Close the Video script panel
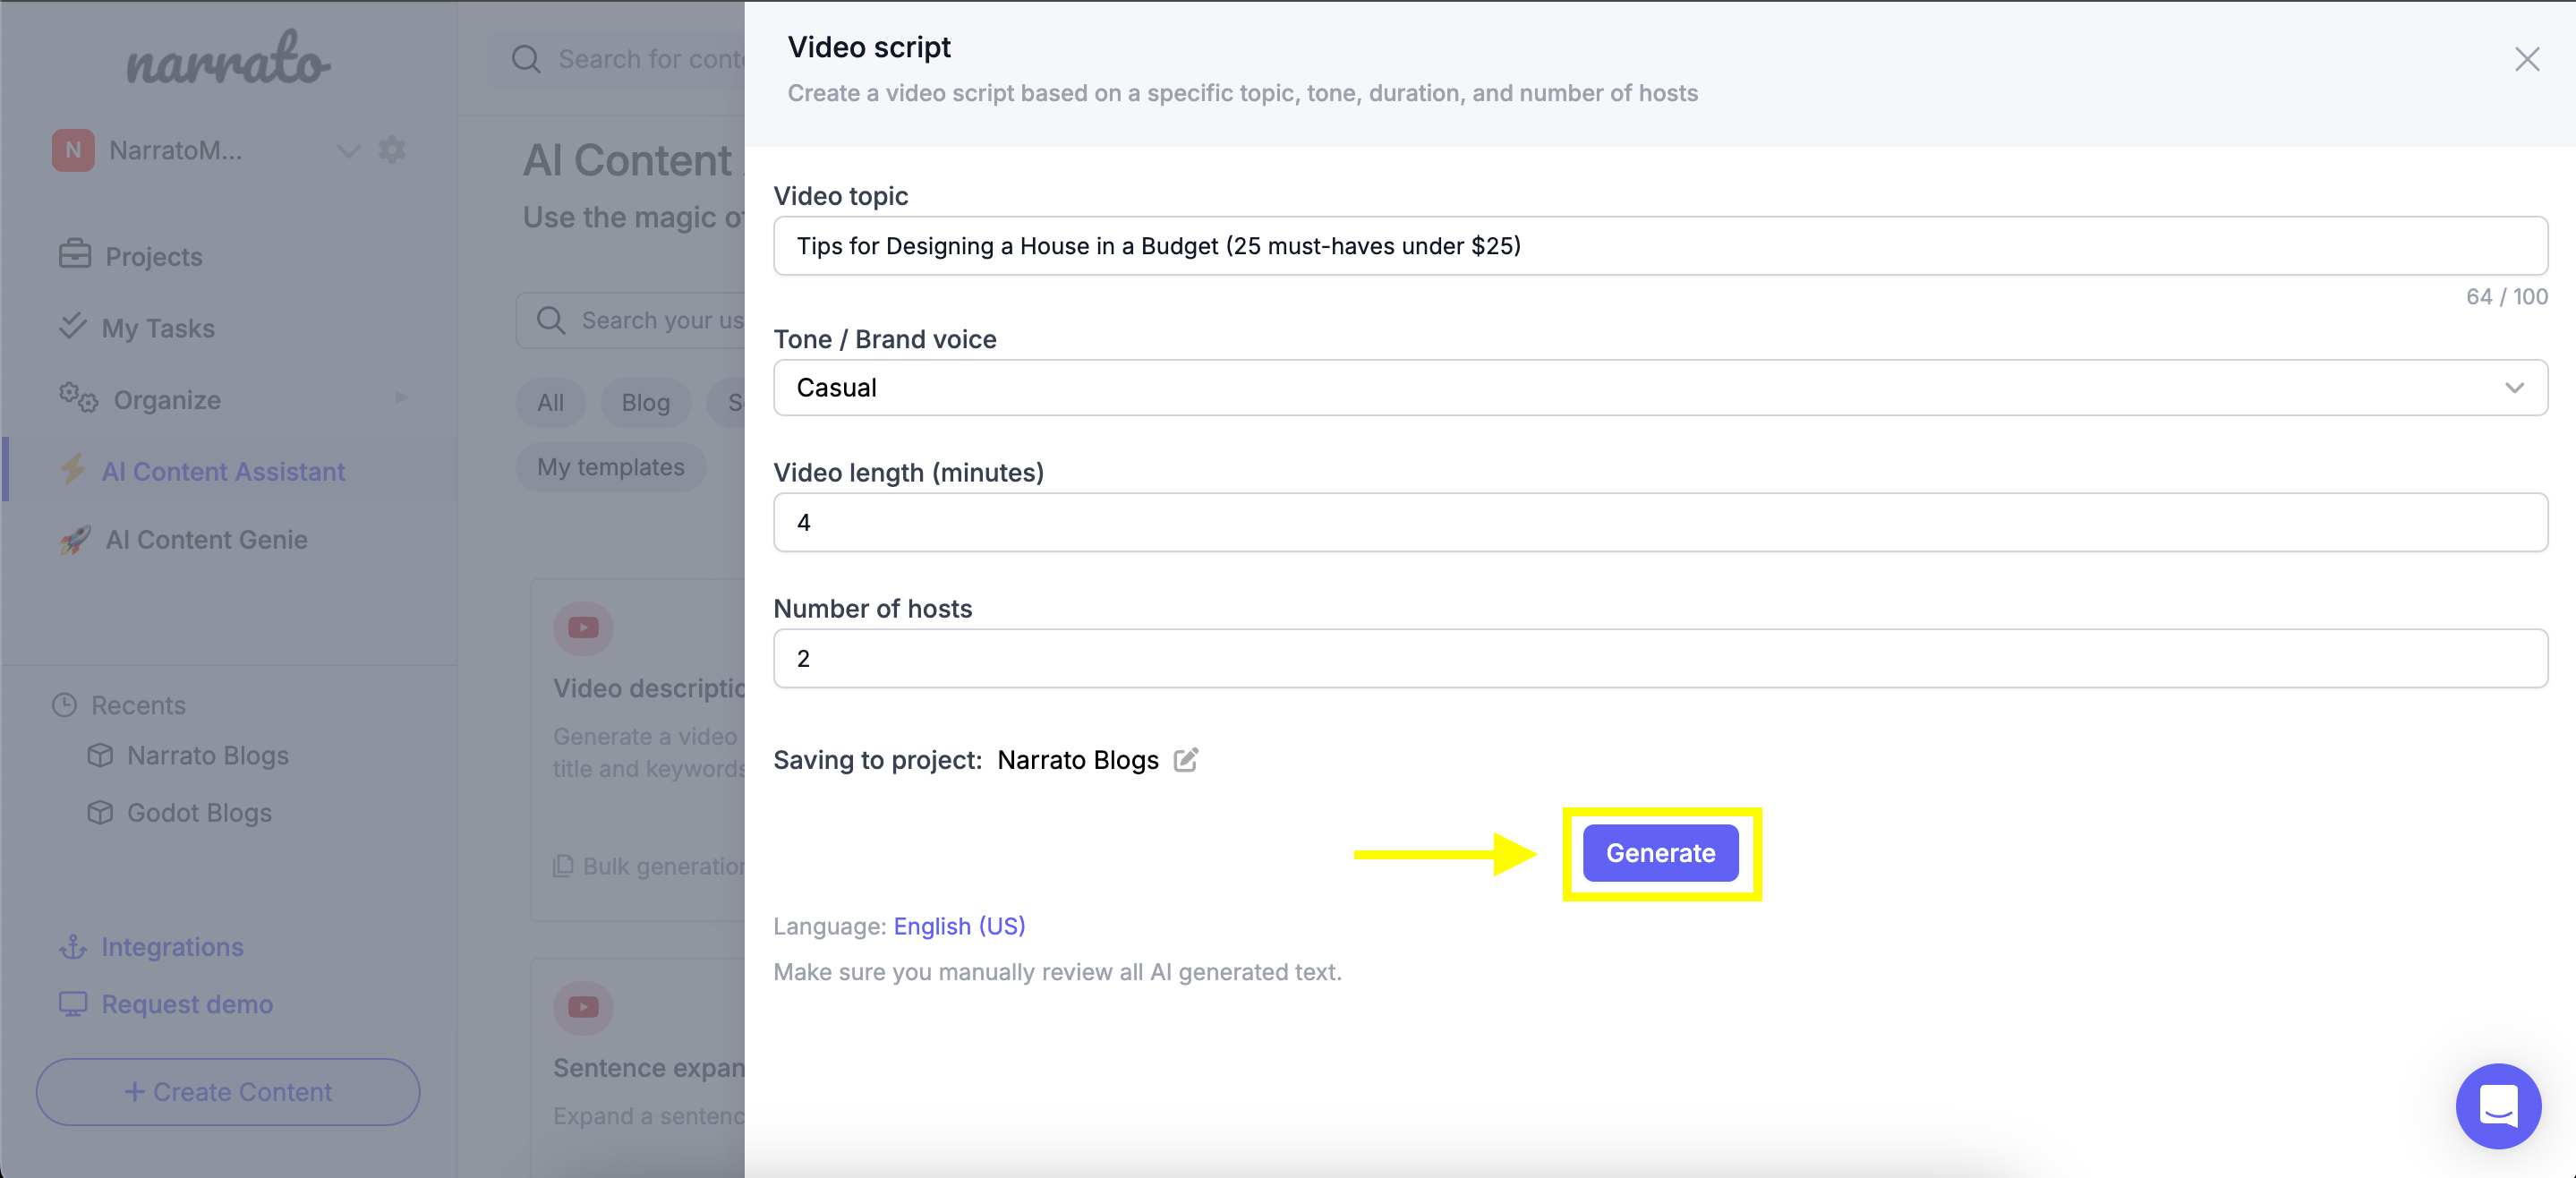 (2527, 60)
